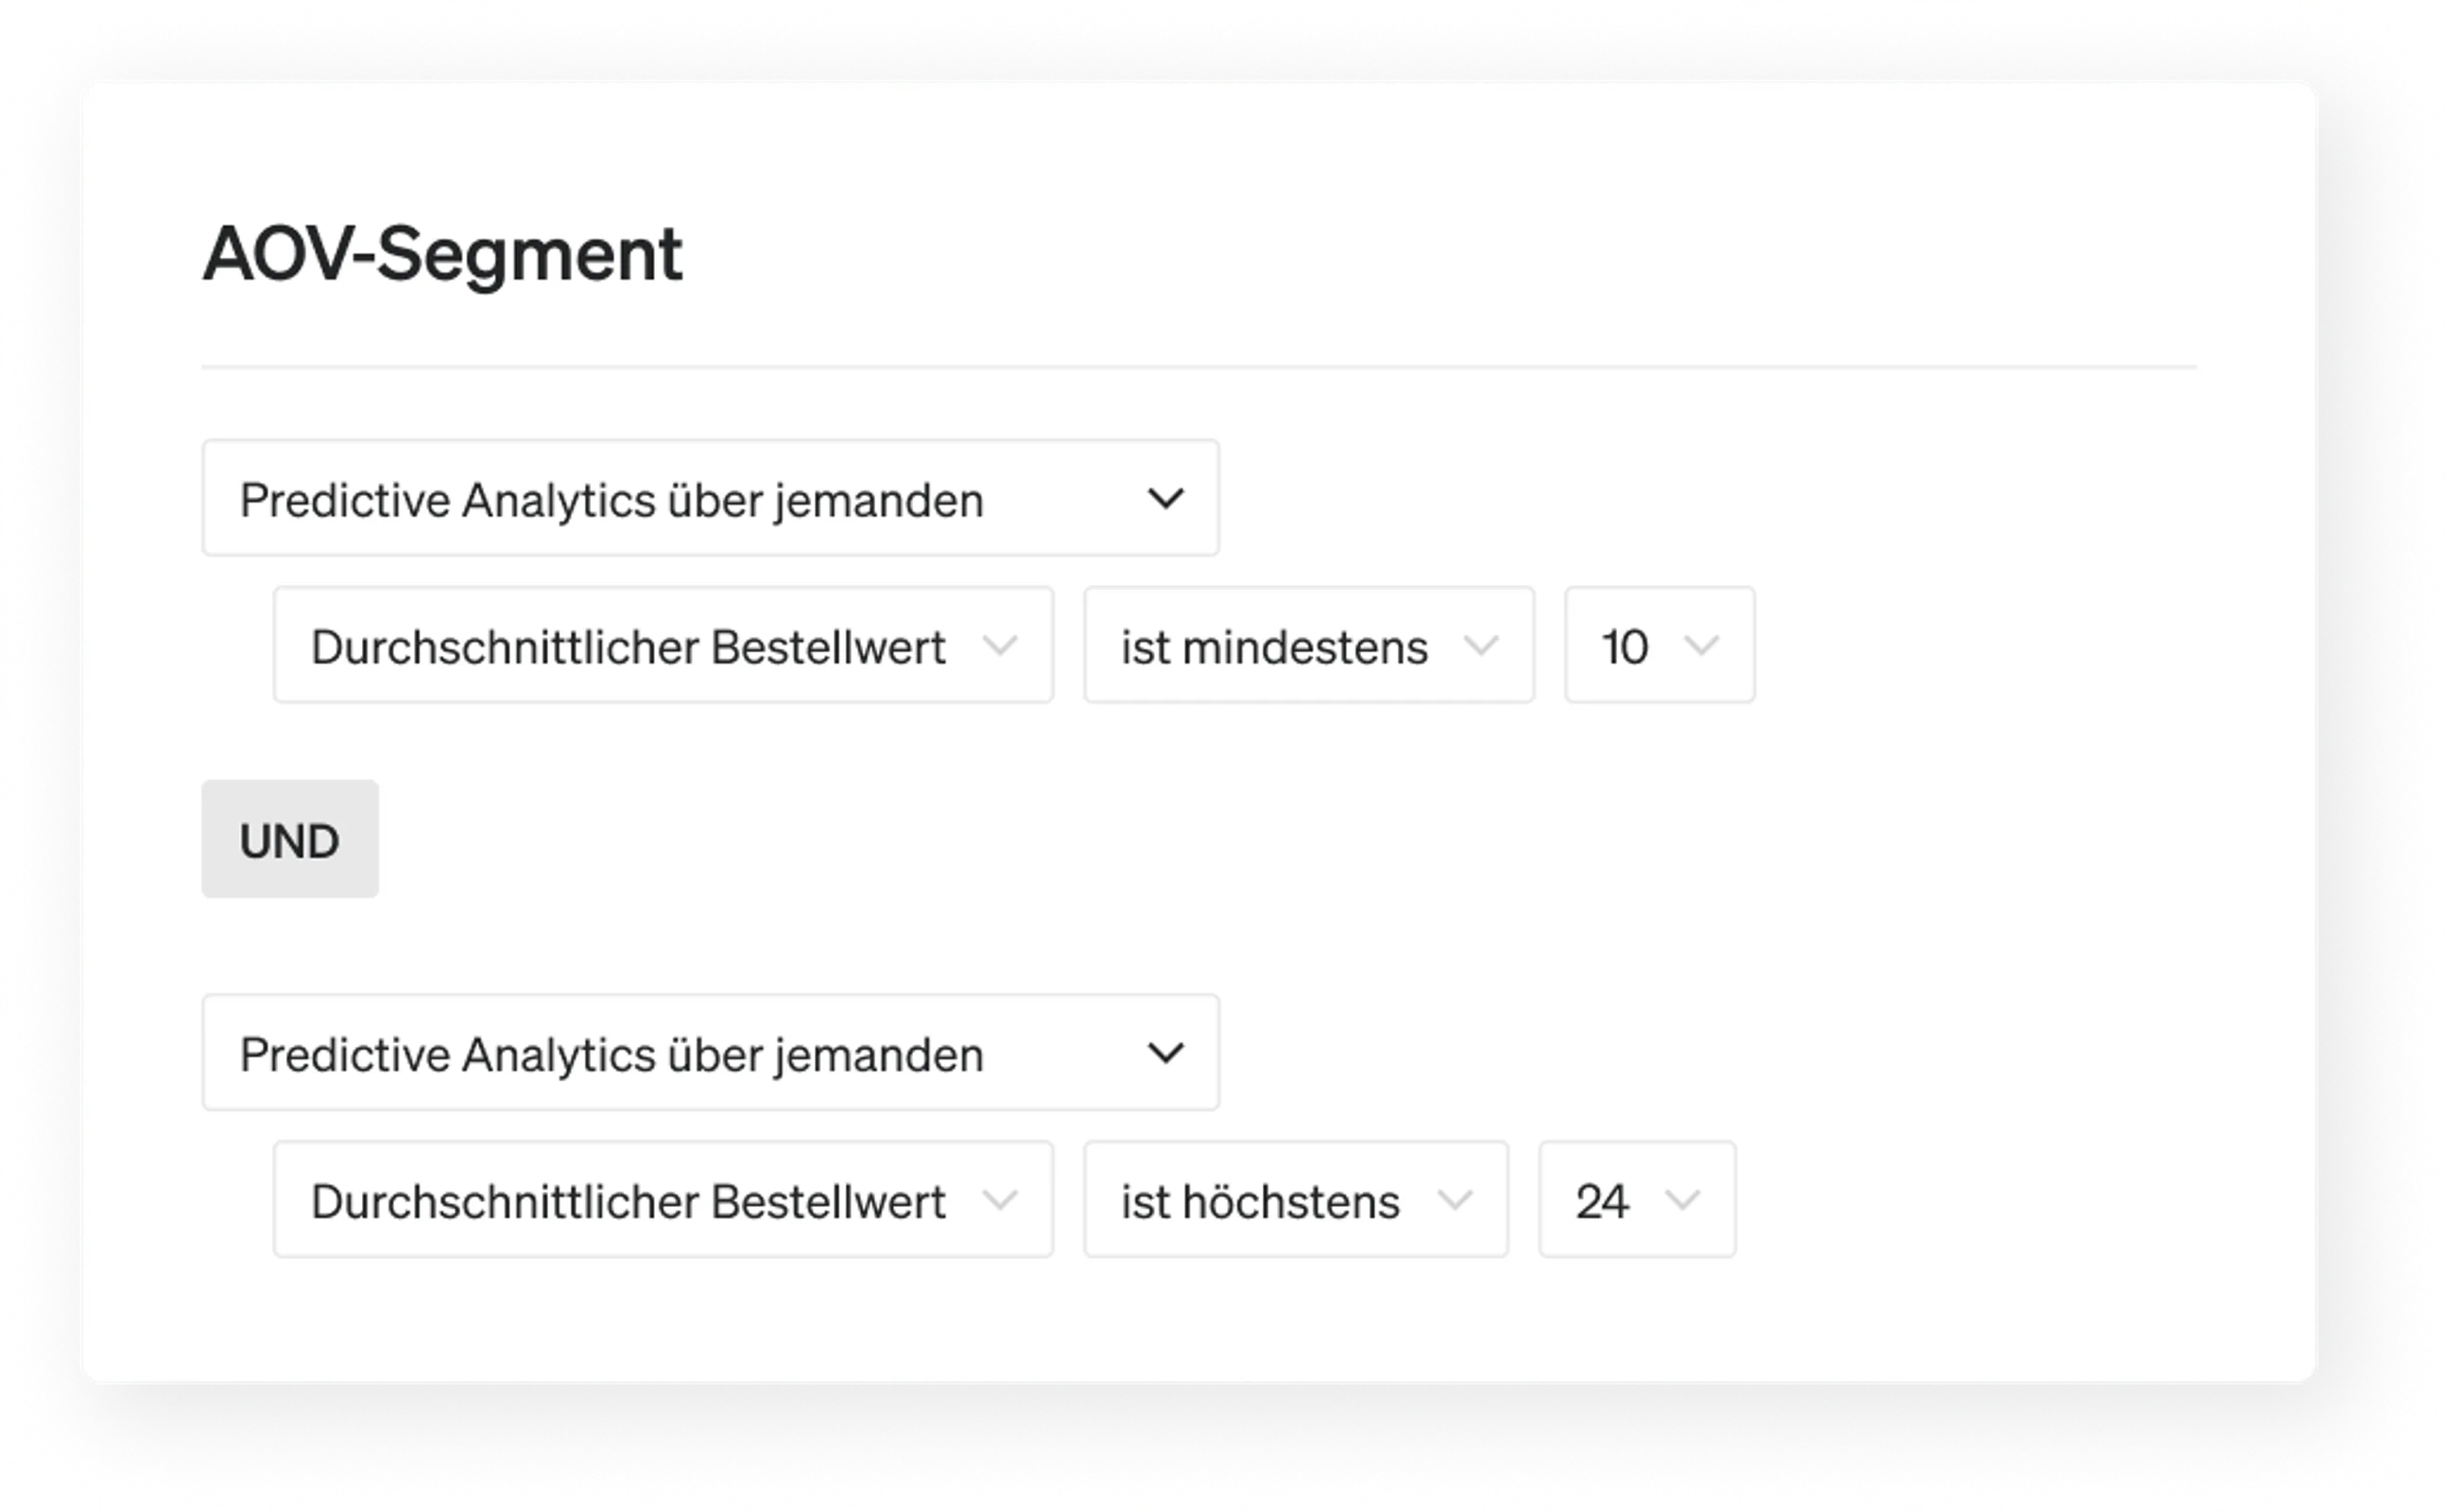
Task: Click the text label 'ist mindestens'
Action: (1274, 647)
